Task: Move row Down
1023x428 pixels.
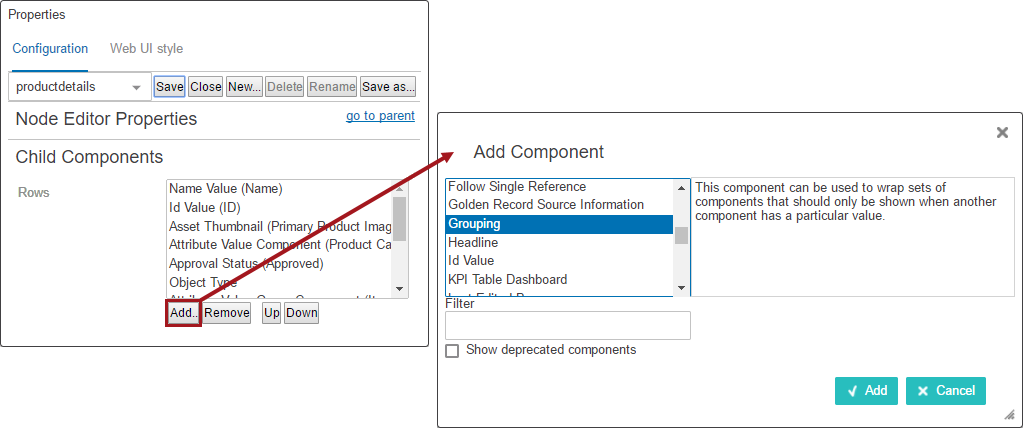Action: (301, 313)
